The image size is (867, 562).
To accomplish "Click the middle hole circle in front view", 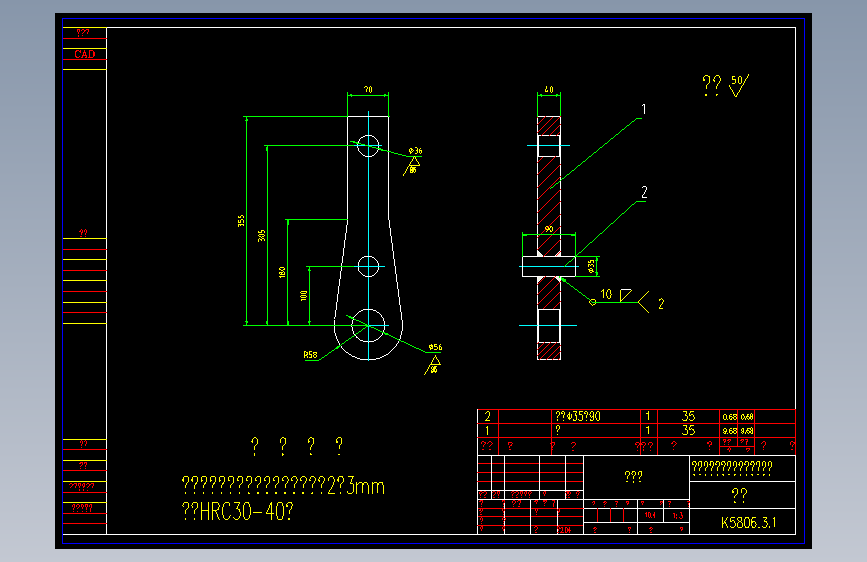I will tap(368, 267).
